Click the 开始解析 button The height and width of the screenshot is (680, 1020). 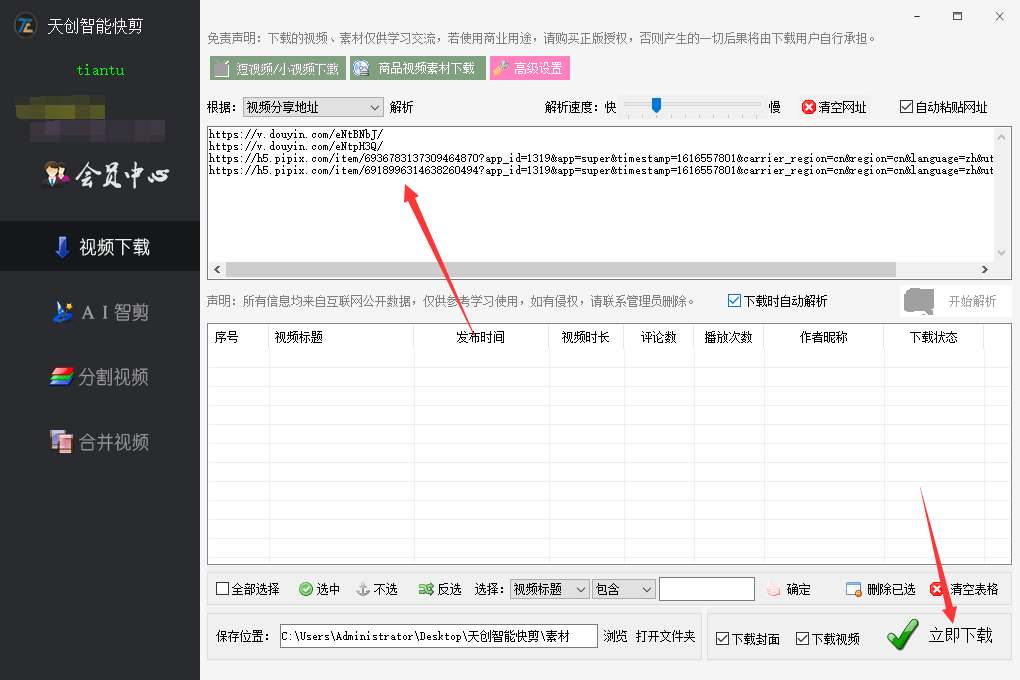pyautogui.click(x=956, y=301)
